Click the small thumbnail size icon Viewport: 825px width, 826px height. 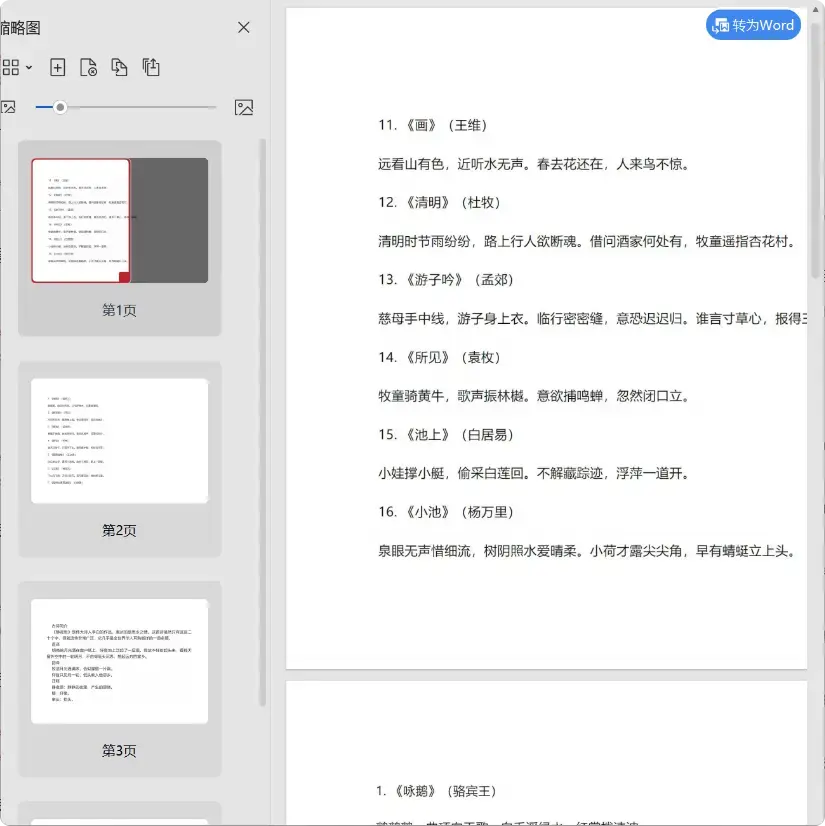(x=10, y=107)
